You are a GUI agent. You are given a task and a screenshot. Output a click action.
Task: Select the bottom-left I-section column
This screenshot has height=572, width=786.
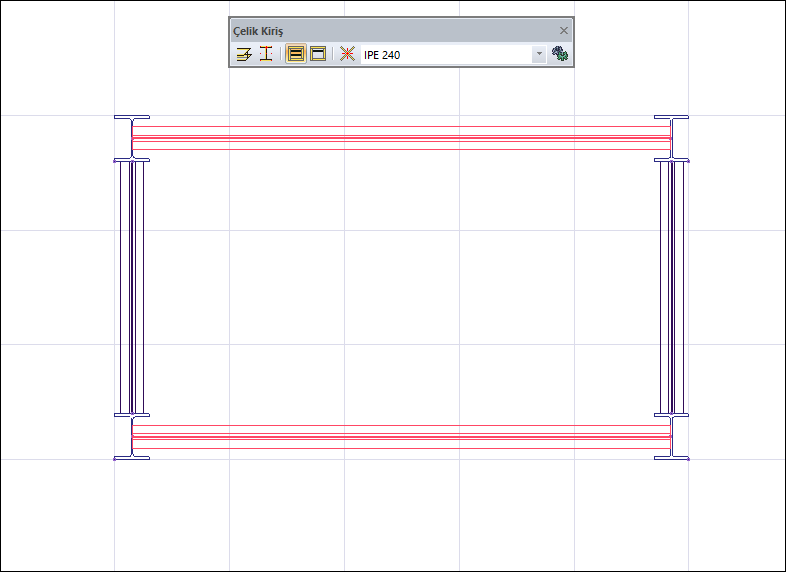pos(132,437)
